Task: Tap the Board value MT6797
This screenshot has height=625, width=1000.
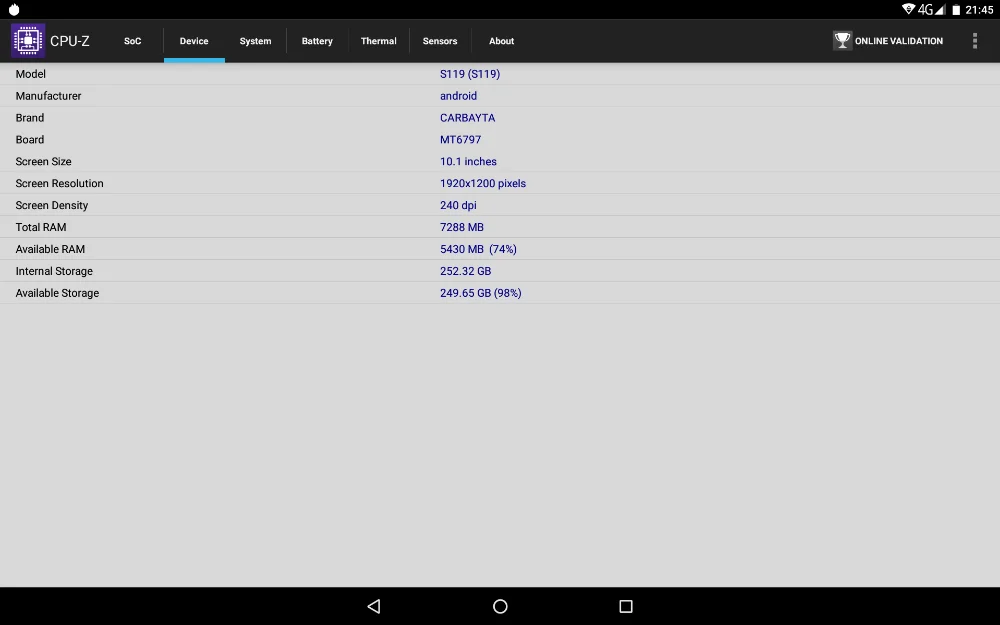Action: tap(460, 140)
